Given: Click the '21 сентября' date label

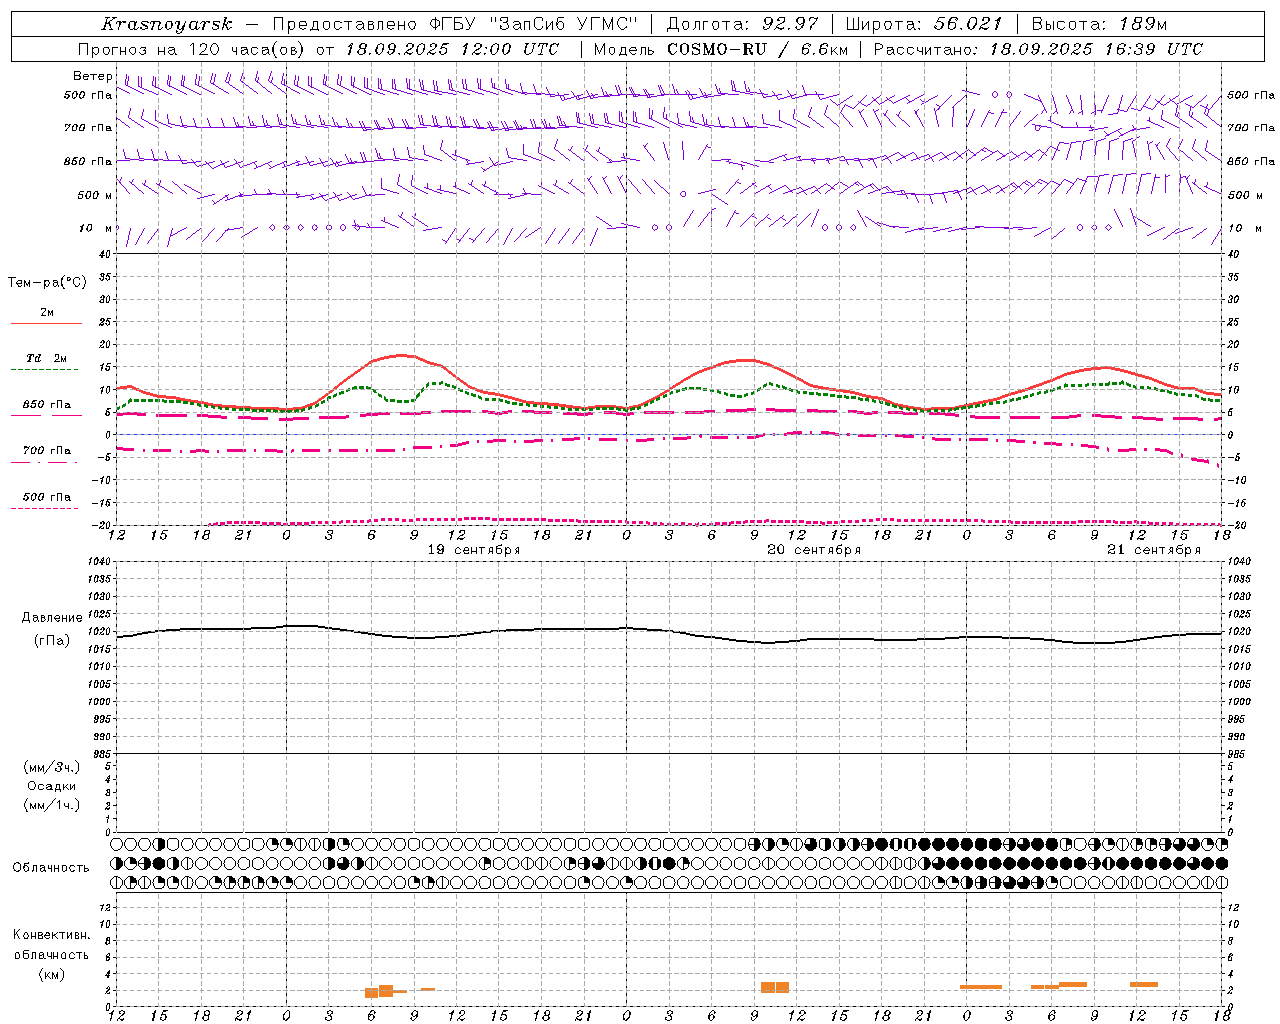Looking at the screenshot, I should [x=1154, y=550].
